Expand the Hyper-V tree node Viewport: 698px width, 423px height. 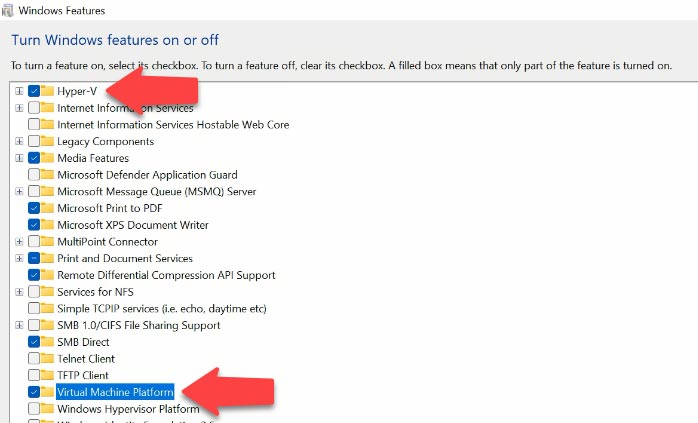pos(19,91)
